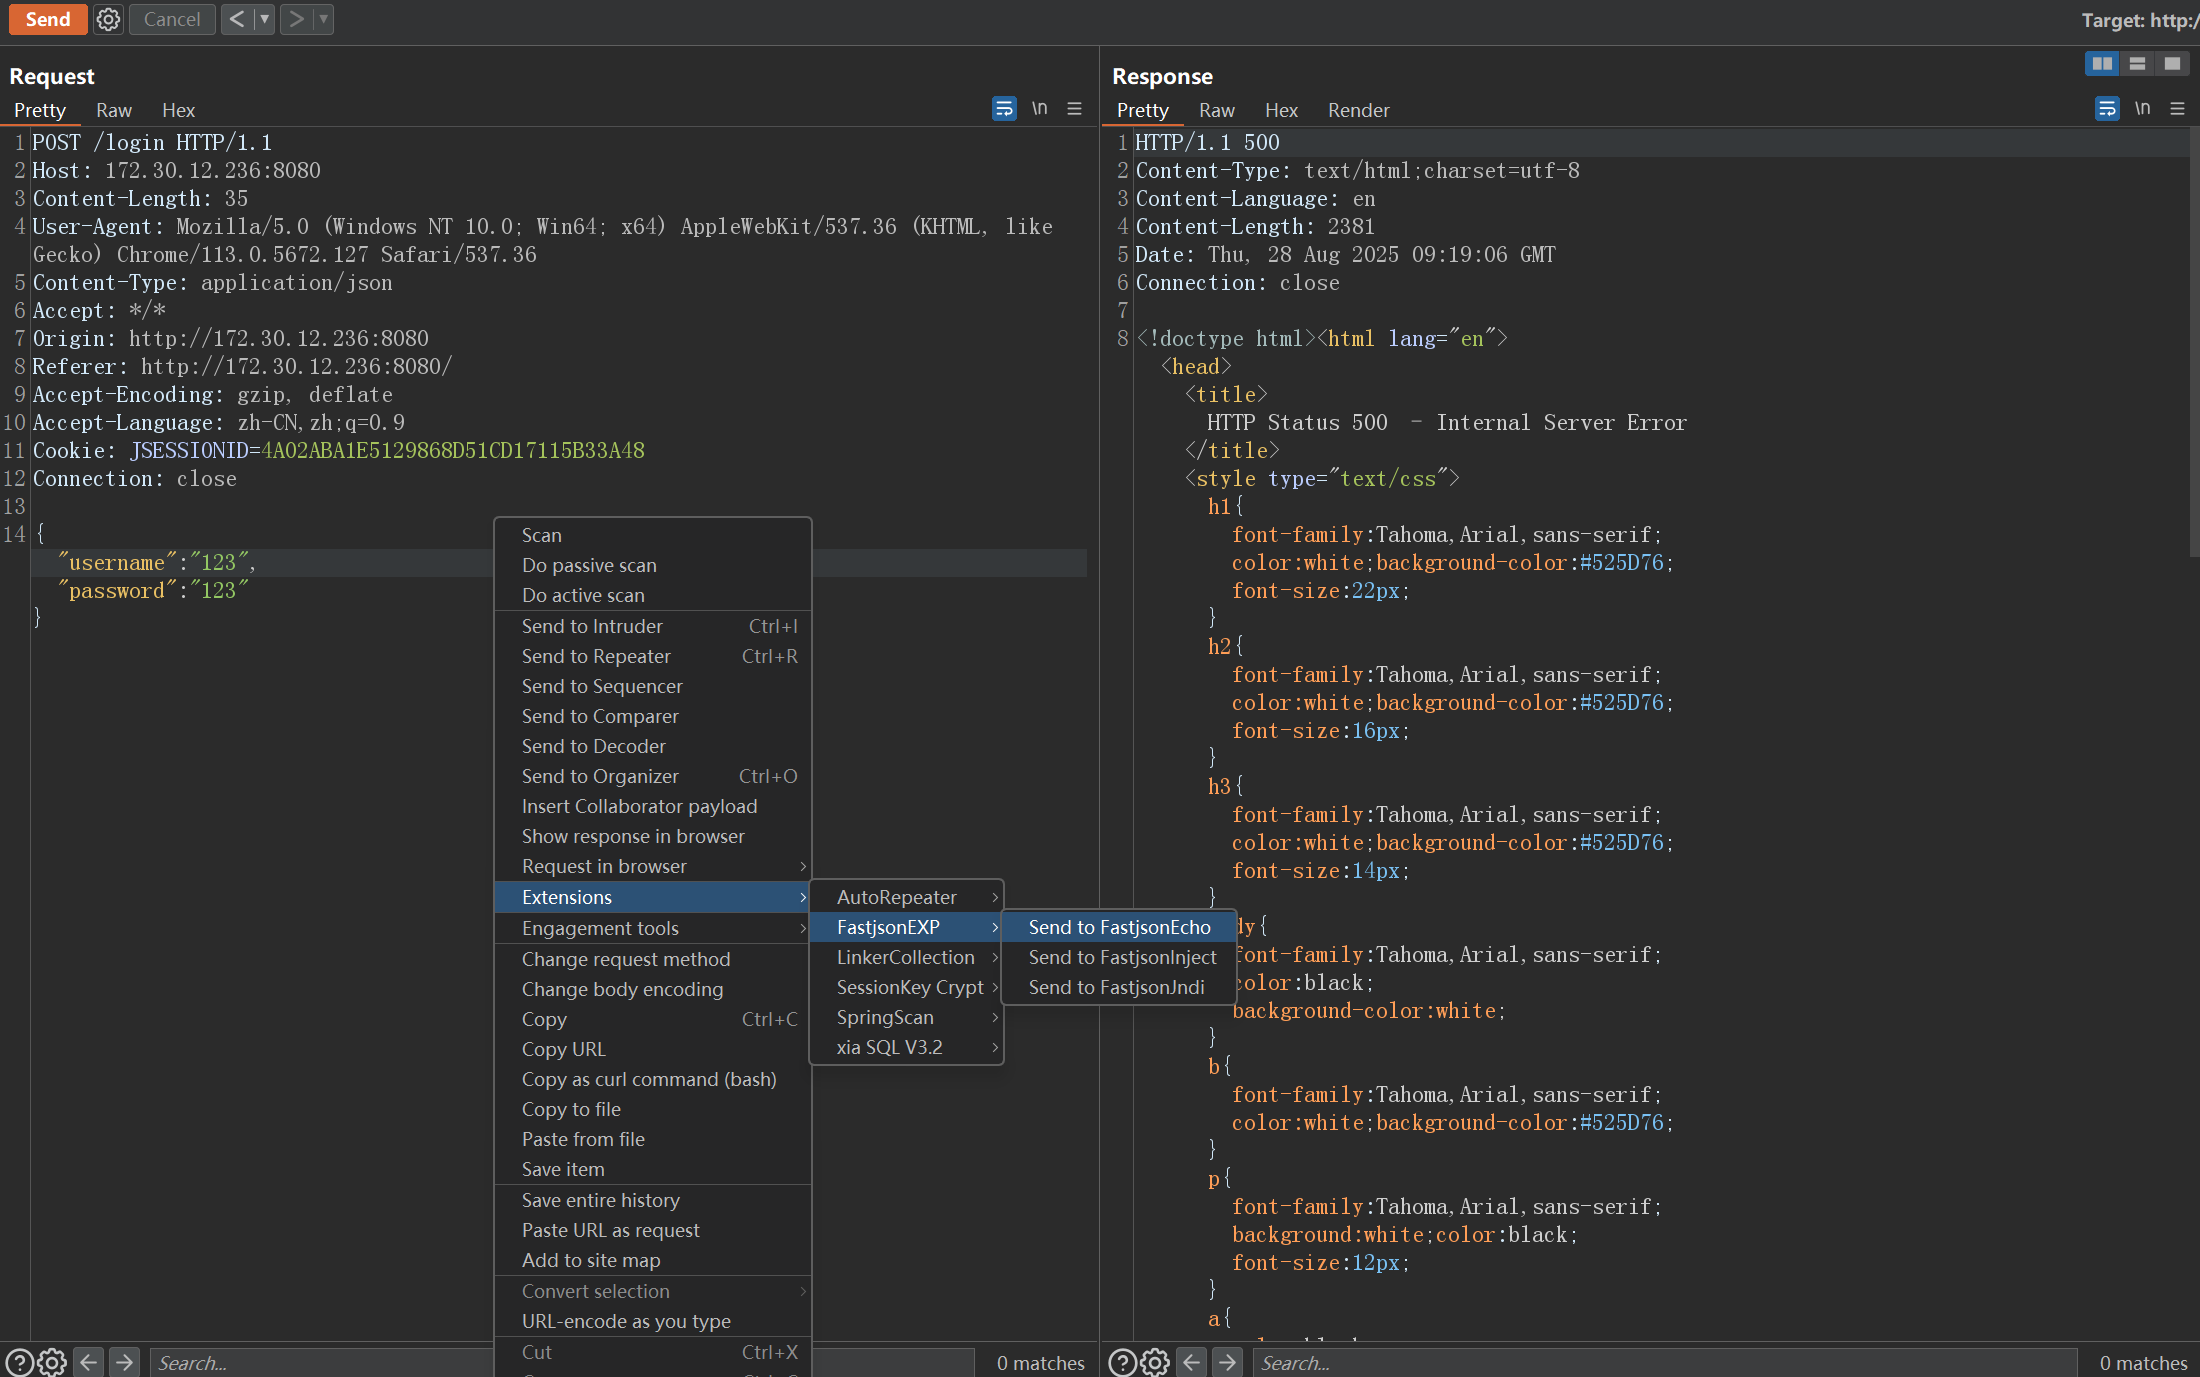Viewport: 2200px width, 1377px height.
Task: Toggle word wrap icon in Request panel
Action: tap(1004, 109)
